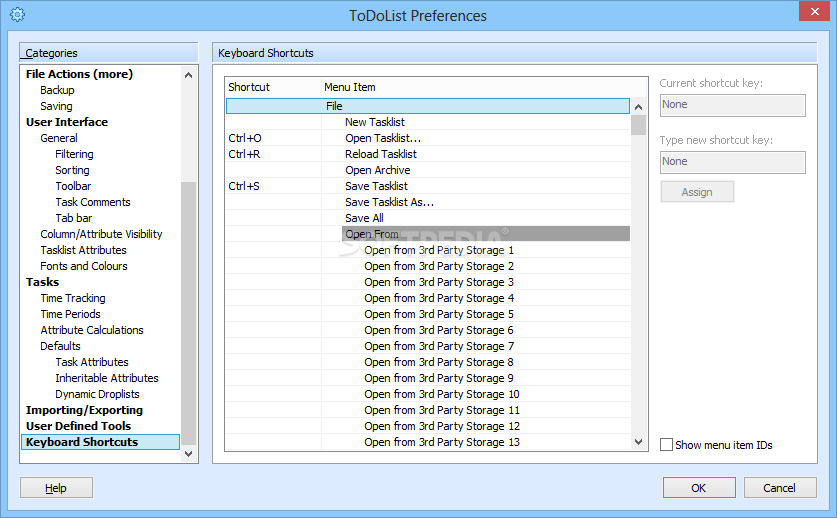The width and height of the screenshot is (837, 518).
Task: Click the shortcuts list scroll-up arrow
Action: click(x=638, y=107)
